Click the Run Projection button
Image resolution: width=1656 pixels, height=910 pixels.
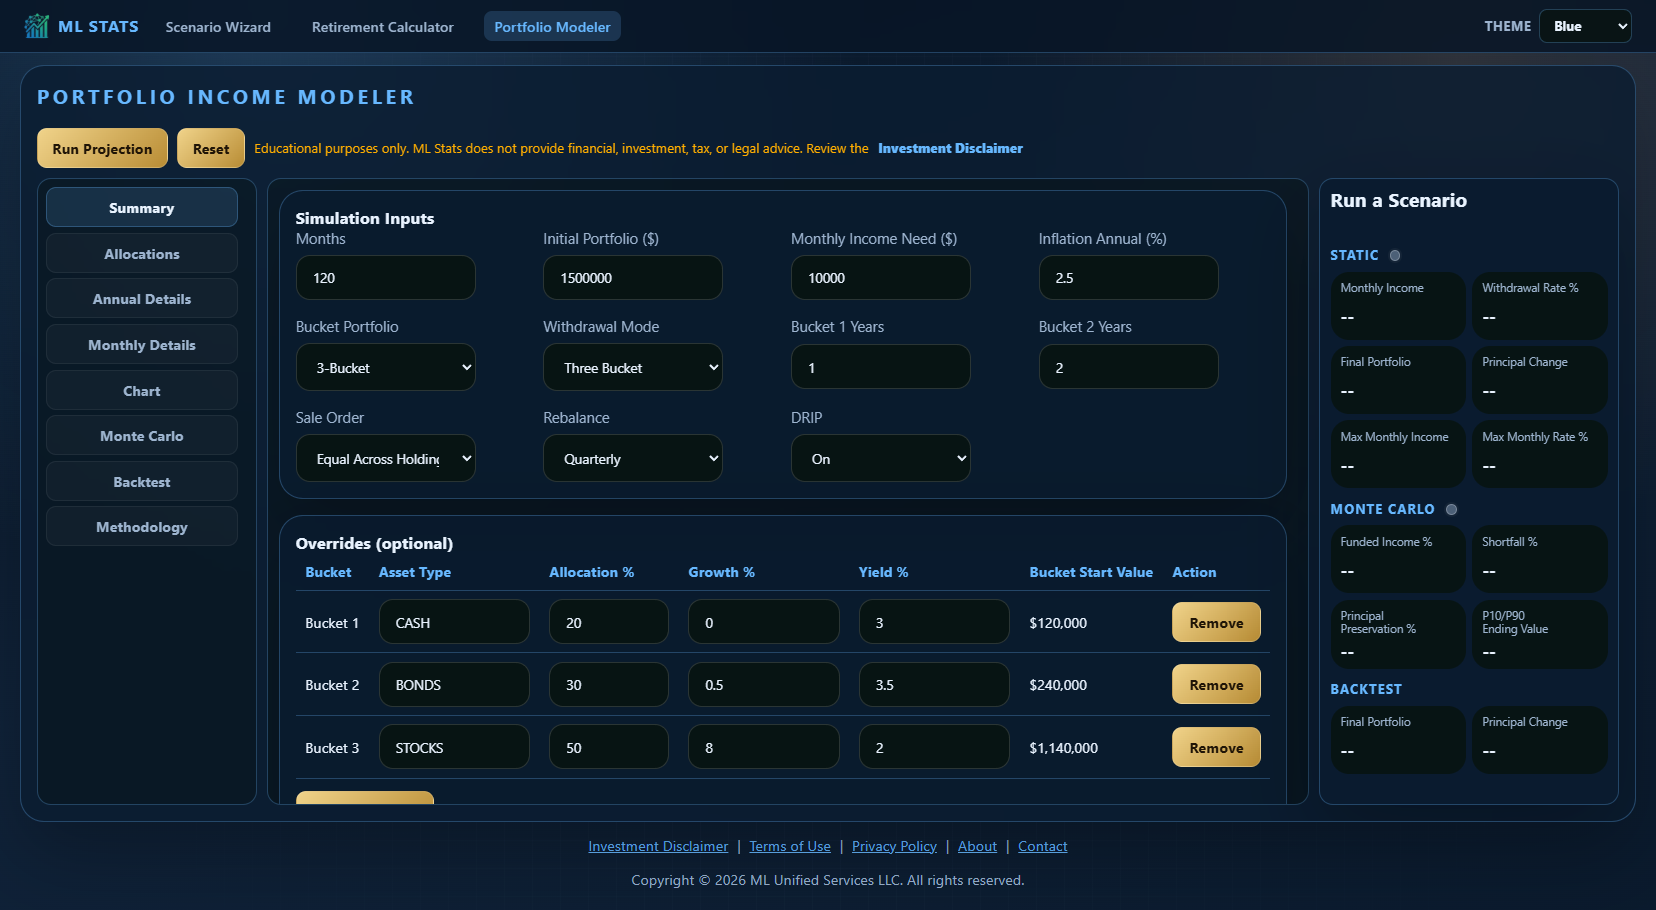pos(102,148)
